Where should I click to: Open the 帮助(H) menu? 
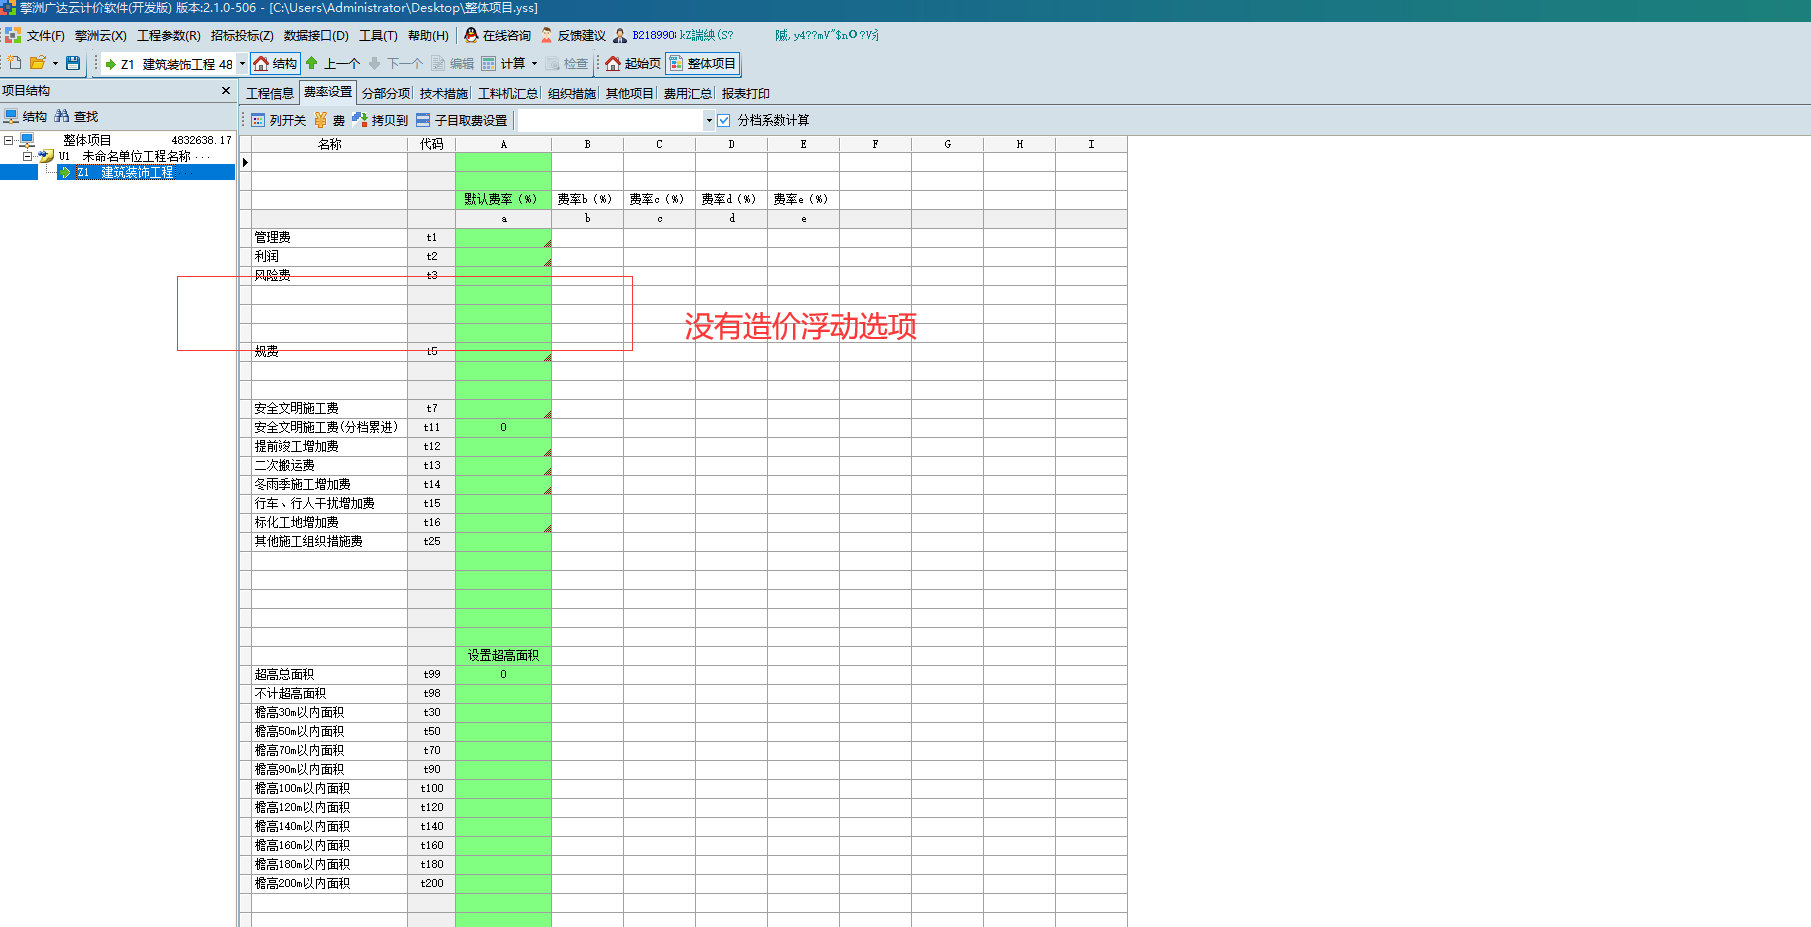click(x=428, y=36)
